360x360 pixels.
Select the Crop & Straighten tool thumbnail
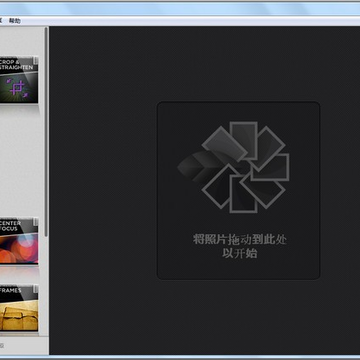coord(19,80)
